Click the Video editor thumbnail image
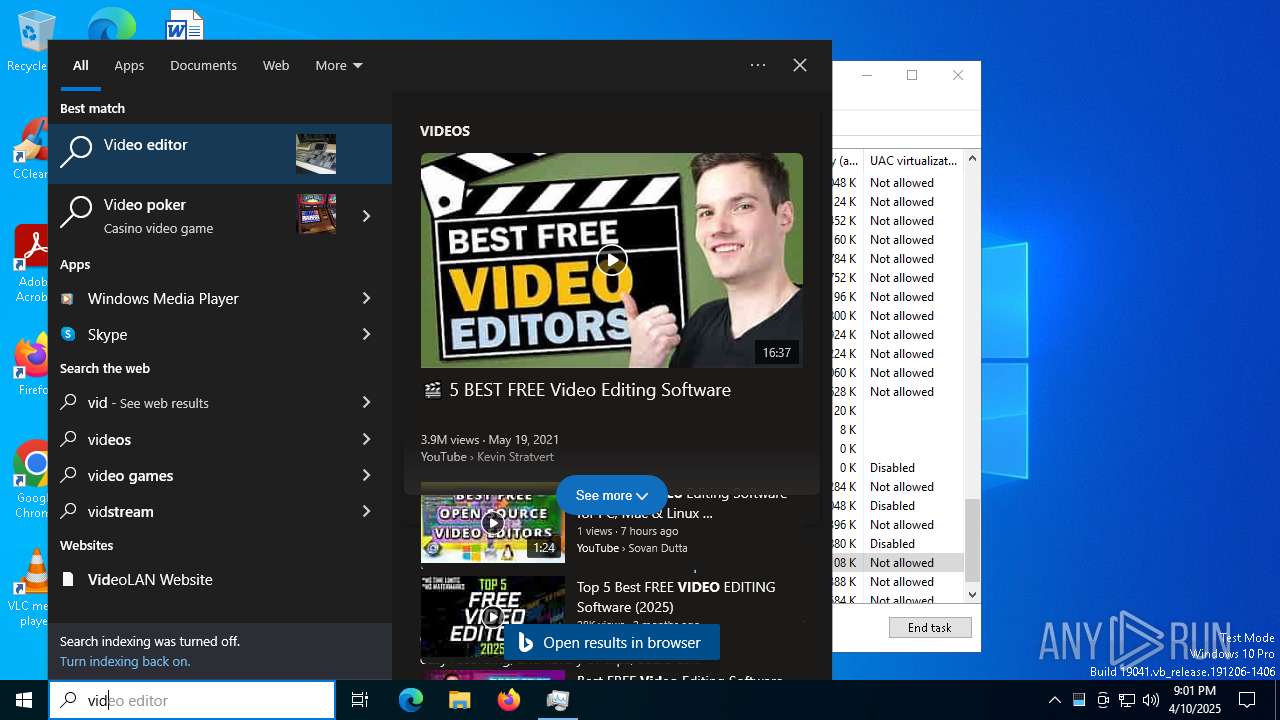 [316, 154]
